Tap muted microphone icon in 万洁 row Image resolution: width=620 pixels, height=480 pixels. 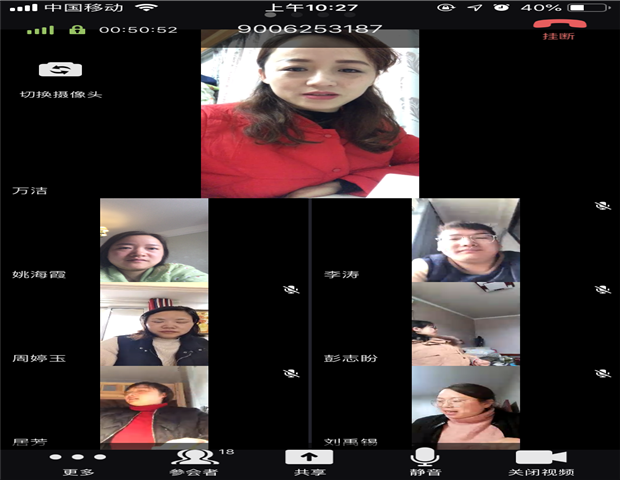tap(602, 205)
